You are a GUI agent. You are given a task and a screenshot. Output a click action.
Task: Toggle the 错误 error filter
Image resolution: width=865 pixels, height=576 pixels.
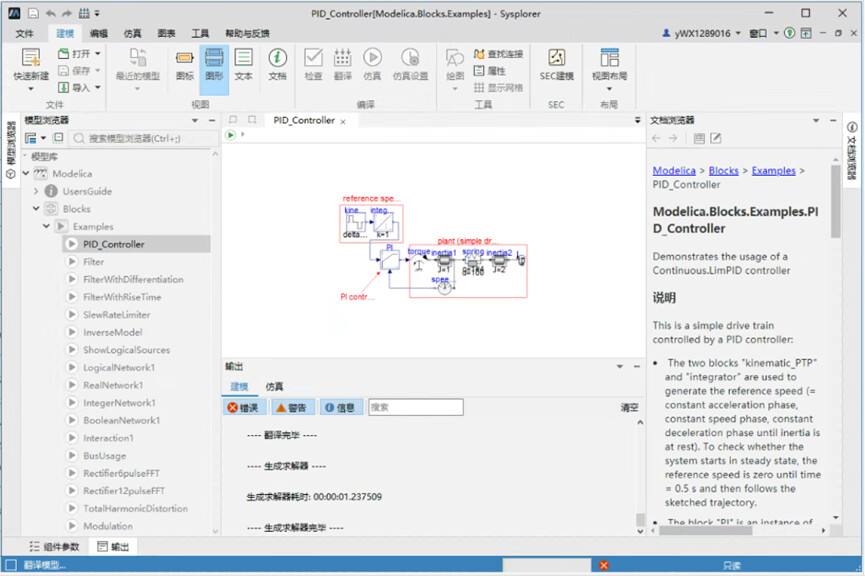pyautogui.click(x=244, y=407)
